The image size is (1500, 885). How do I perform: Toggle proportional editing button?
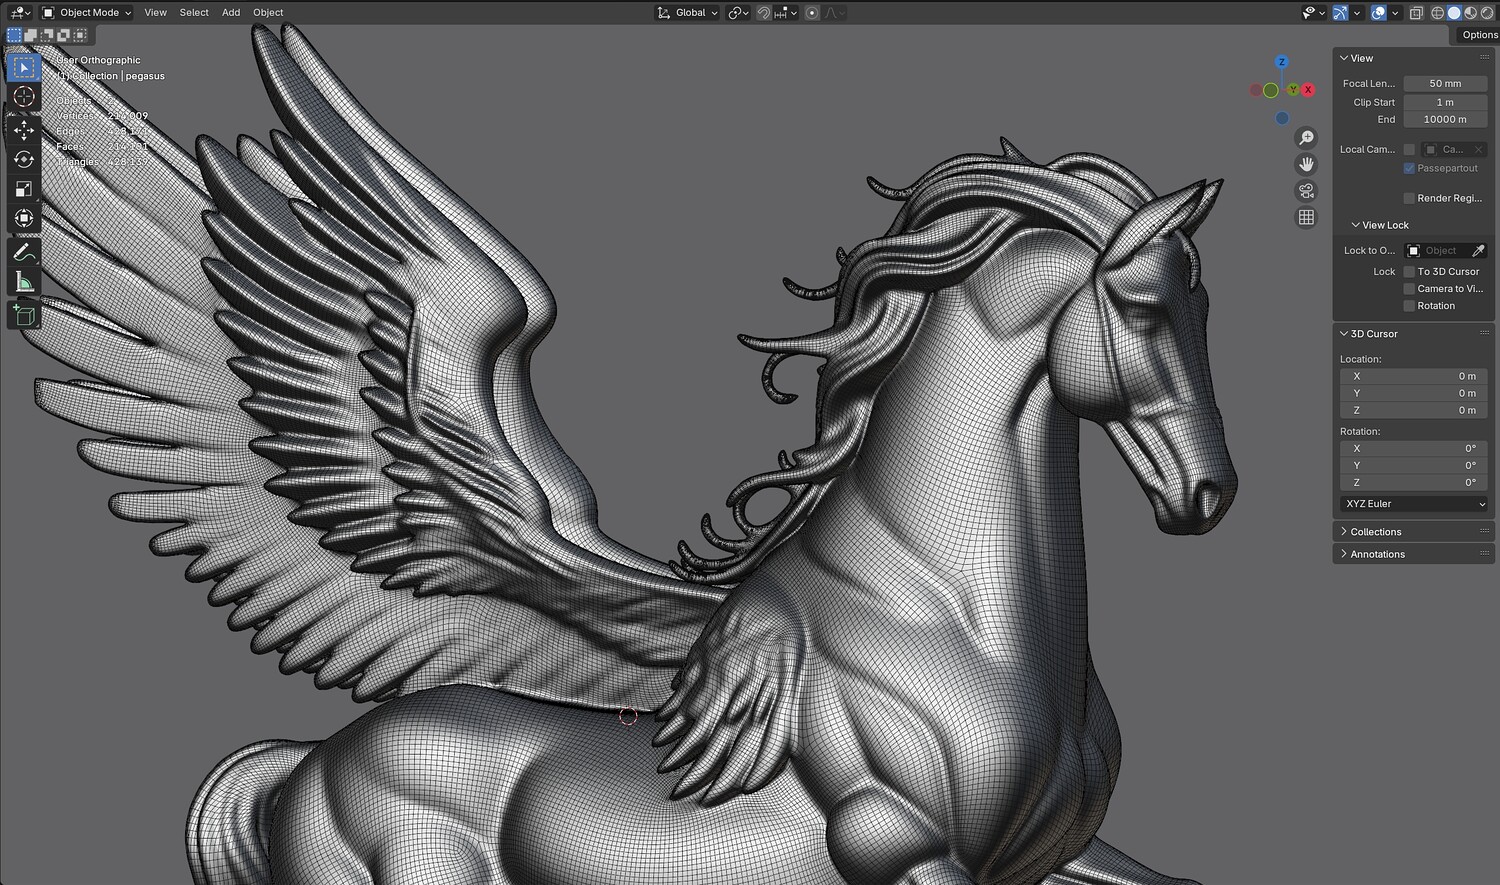tap(812, 13)
